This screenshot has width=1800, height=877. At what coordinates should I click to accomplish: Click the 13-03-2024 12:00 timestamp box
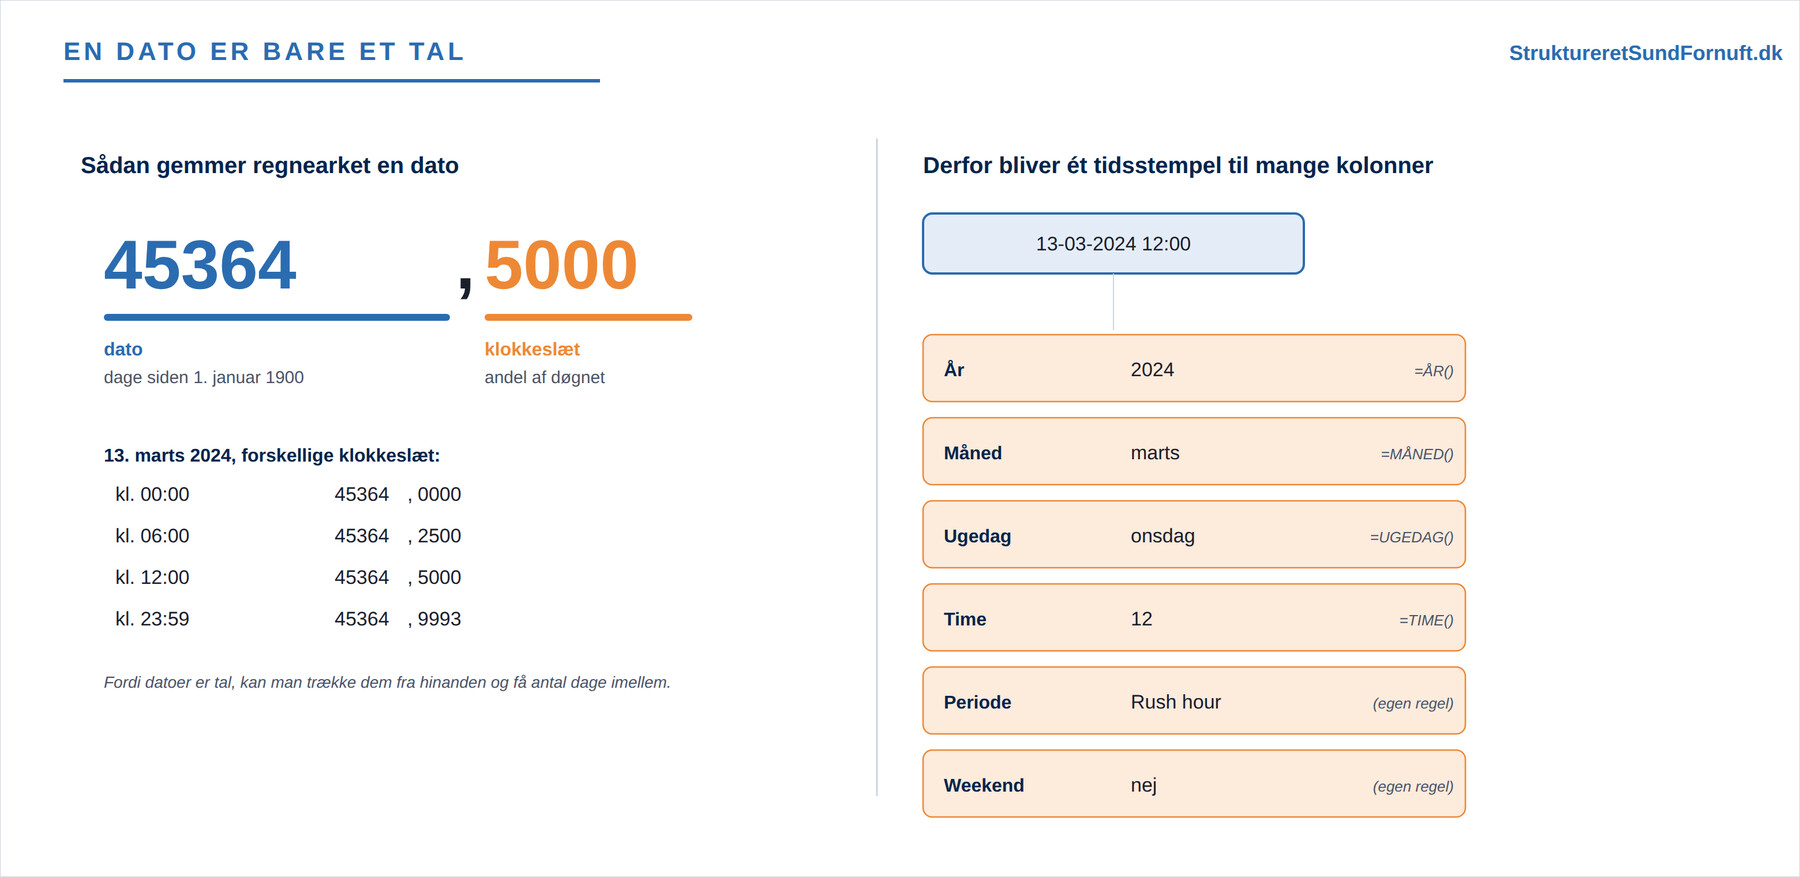pyautogui.click(x=1113, y=243)
